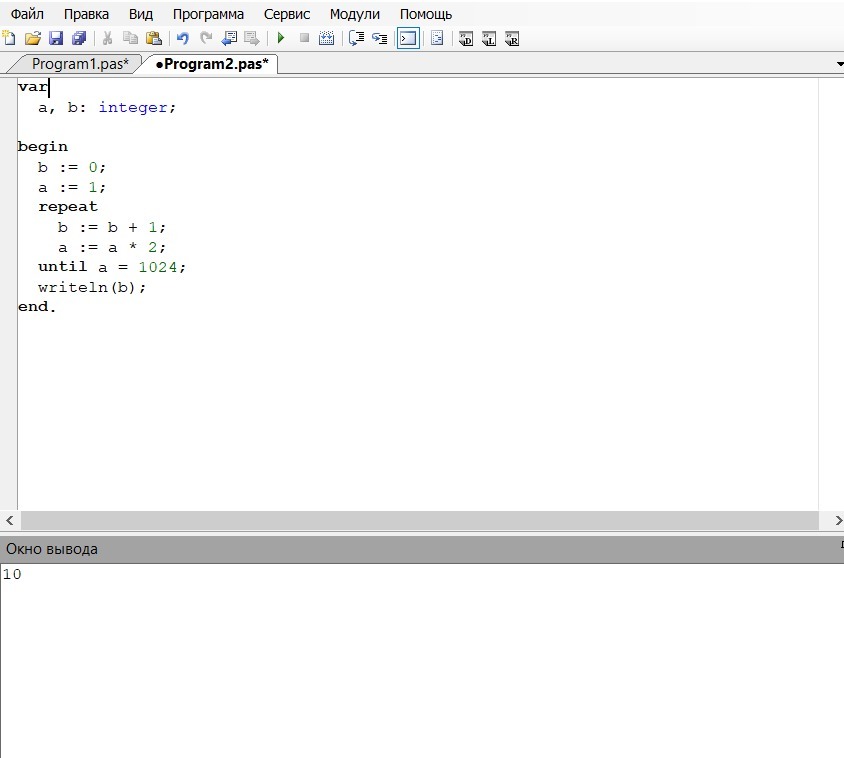
Task: Run the program with the green play icon
Action: click(x=281, y=39)
